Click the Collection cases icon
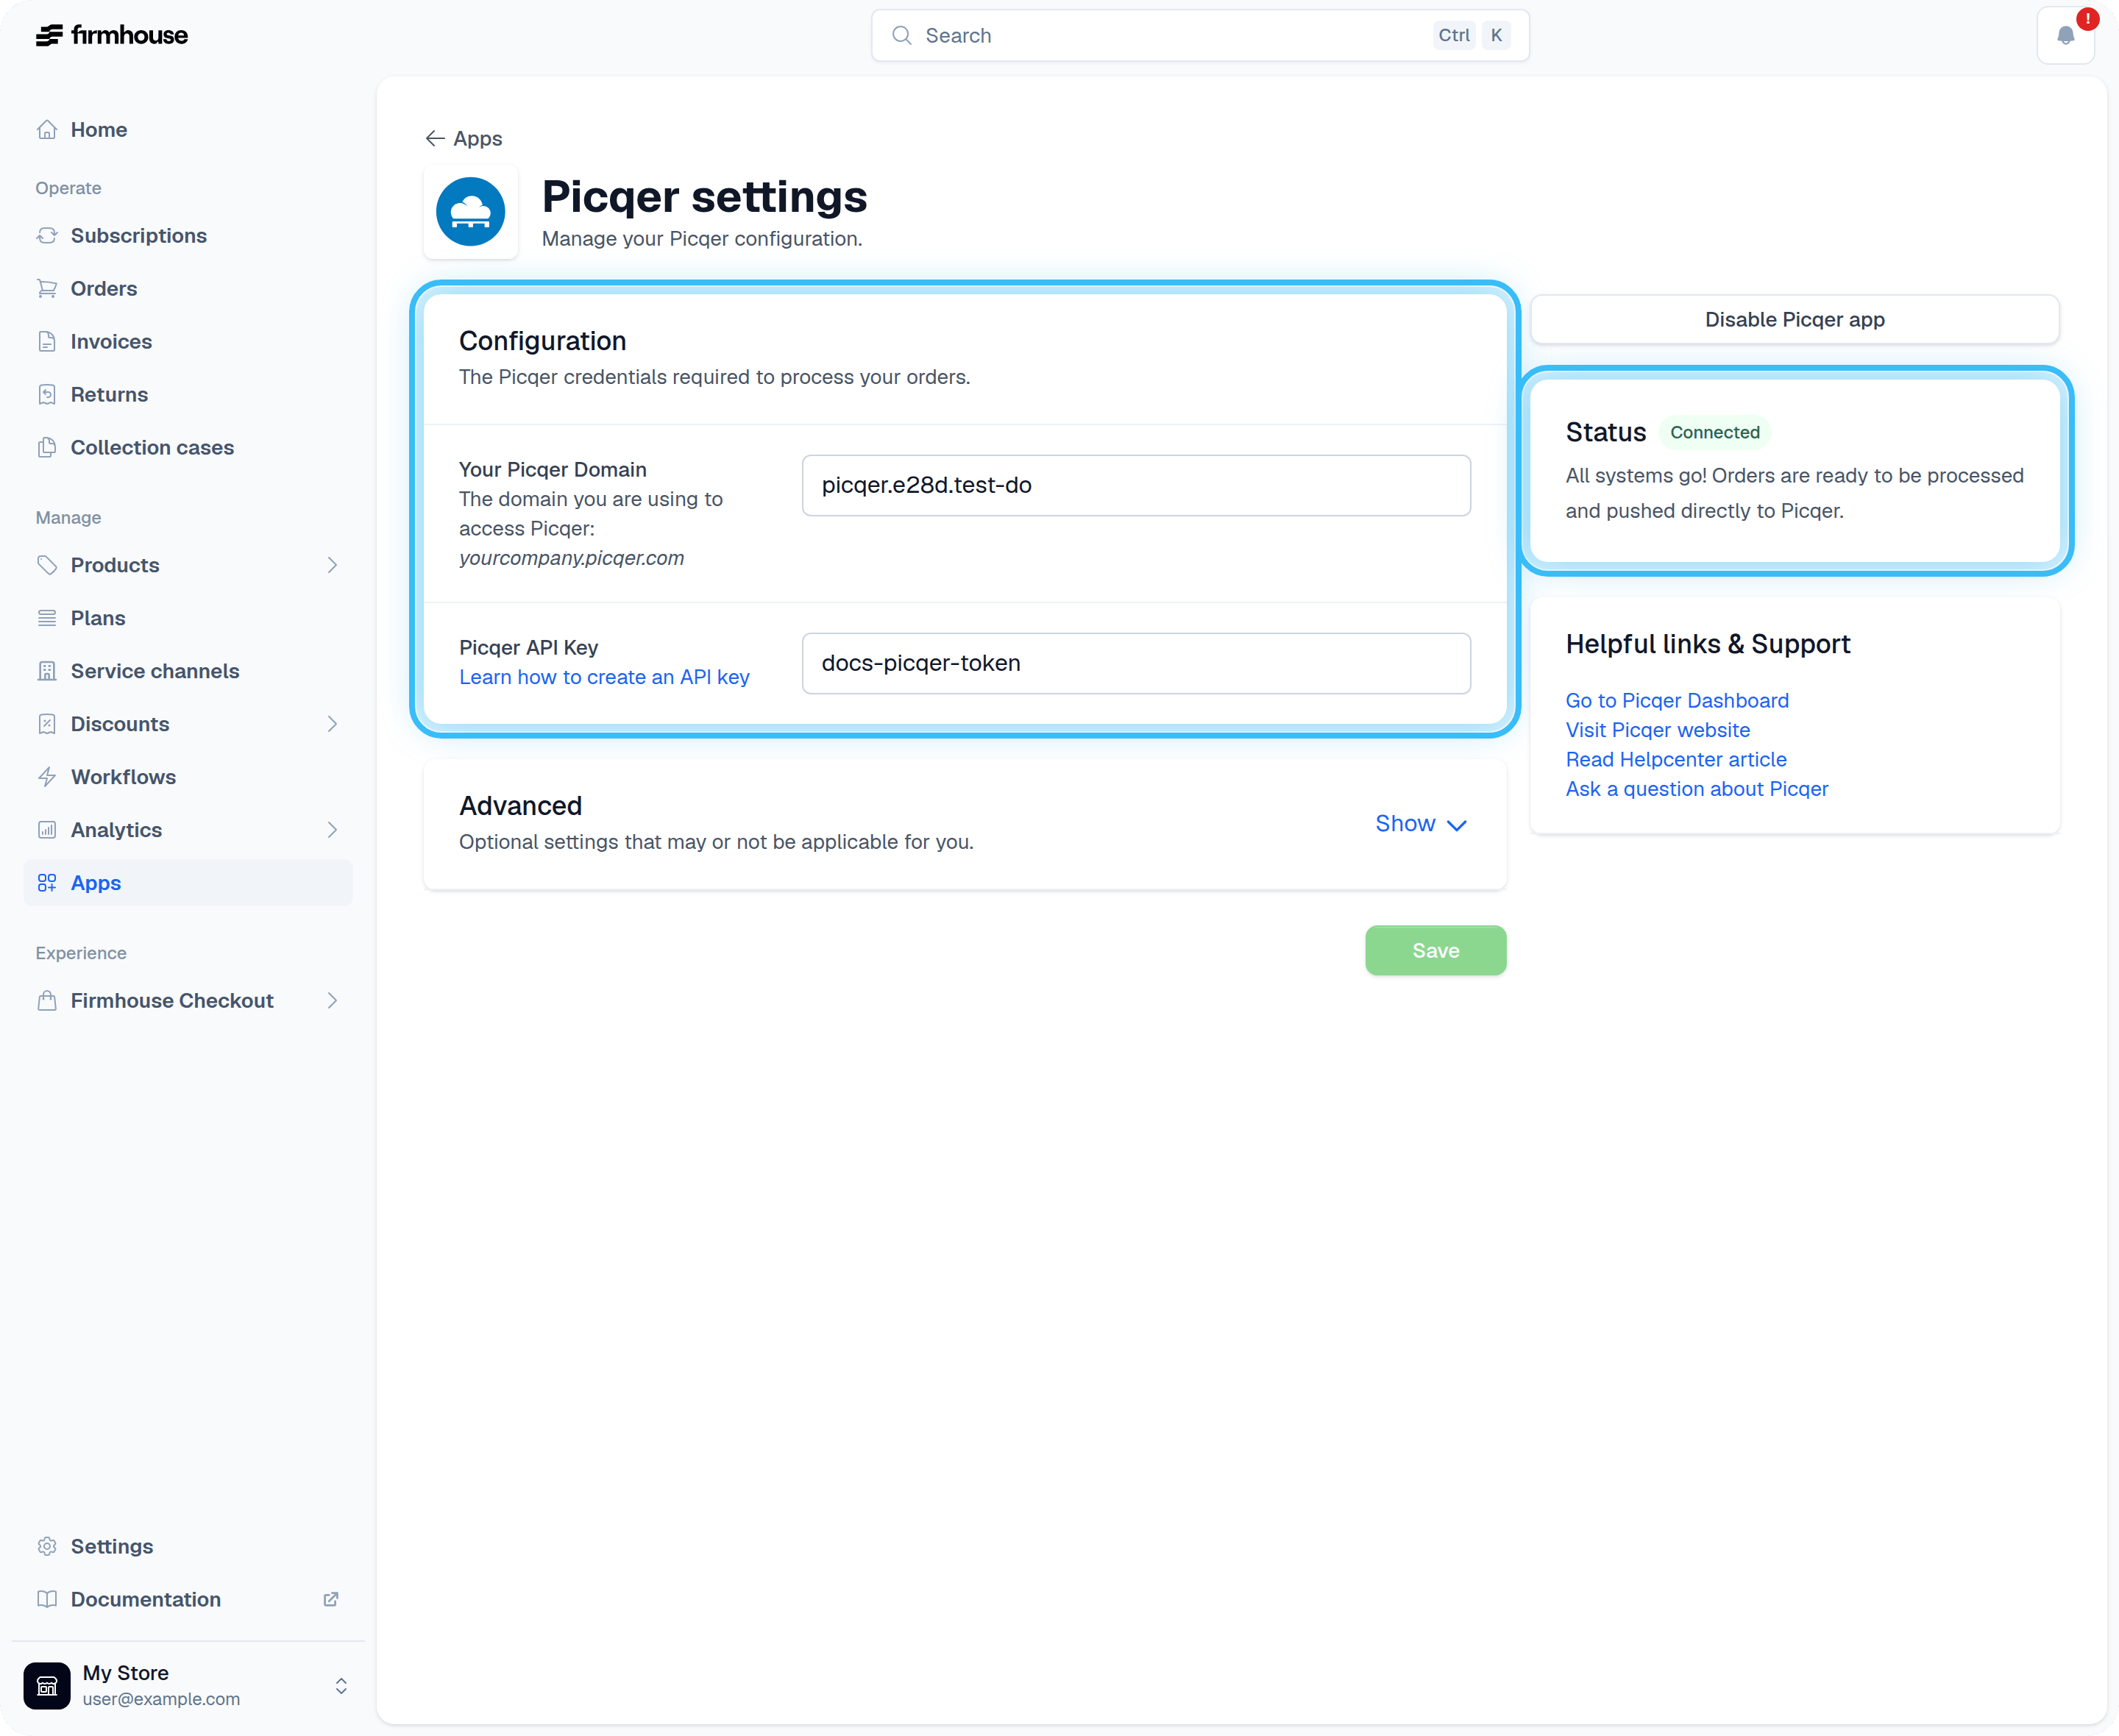 pos(47,448)
